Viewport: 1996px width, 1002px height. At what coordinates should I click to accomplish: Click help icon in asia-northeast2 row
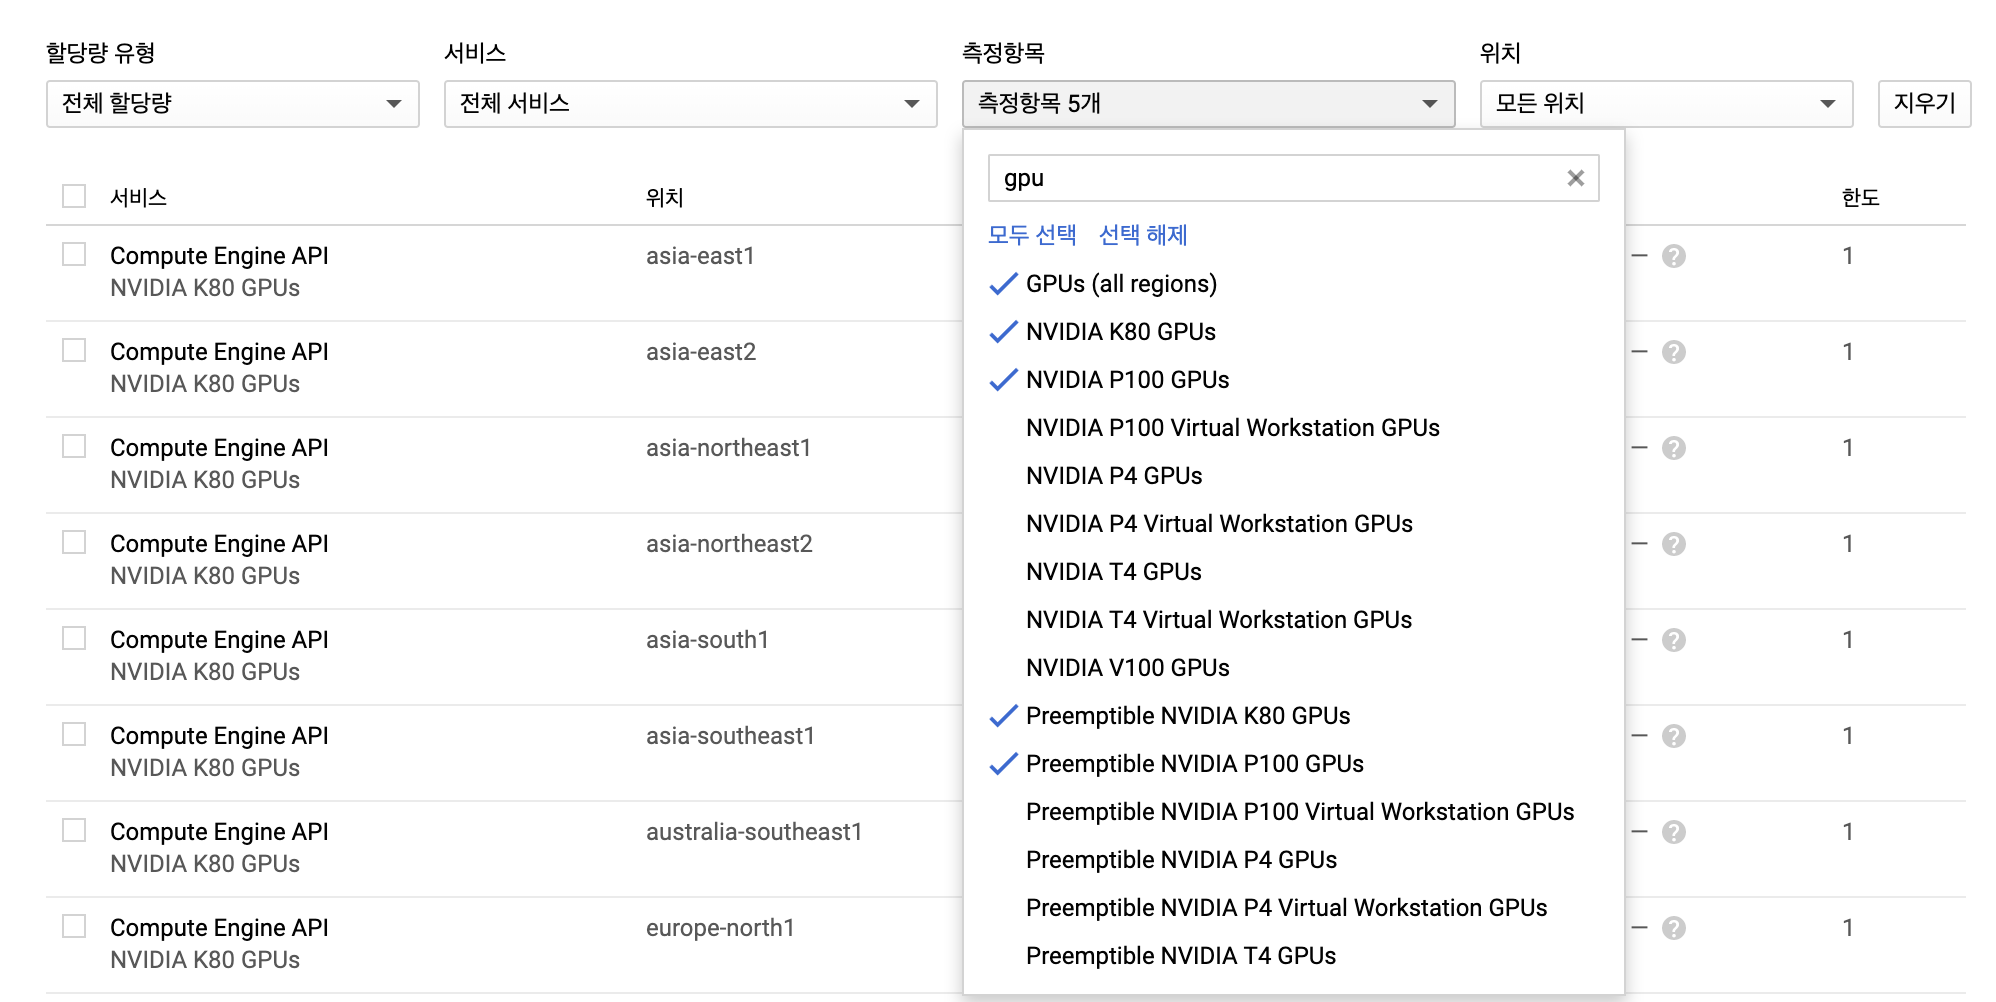coord(1673,544)
